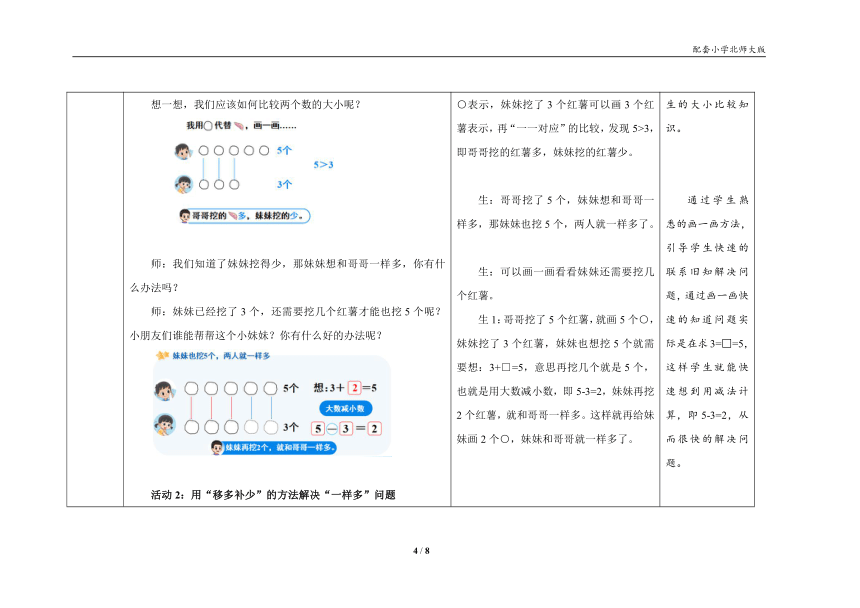Click the sister avatar in the lower circle diagram
This screenshot has width=860, height=608.
click(165, 425)
